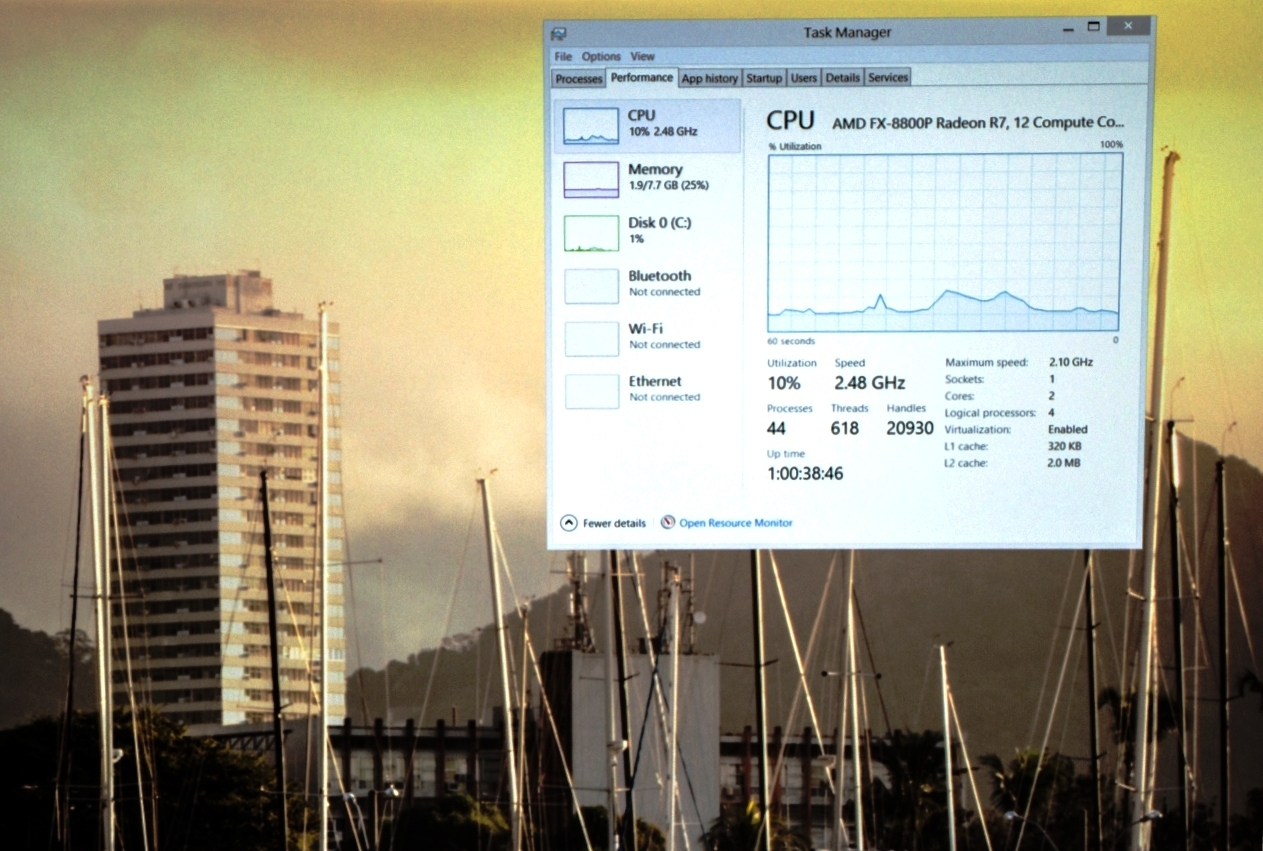The image size is (1263, 851).
Task: Click the processes count 44
Action: point(776,428)
